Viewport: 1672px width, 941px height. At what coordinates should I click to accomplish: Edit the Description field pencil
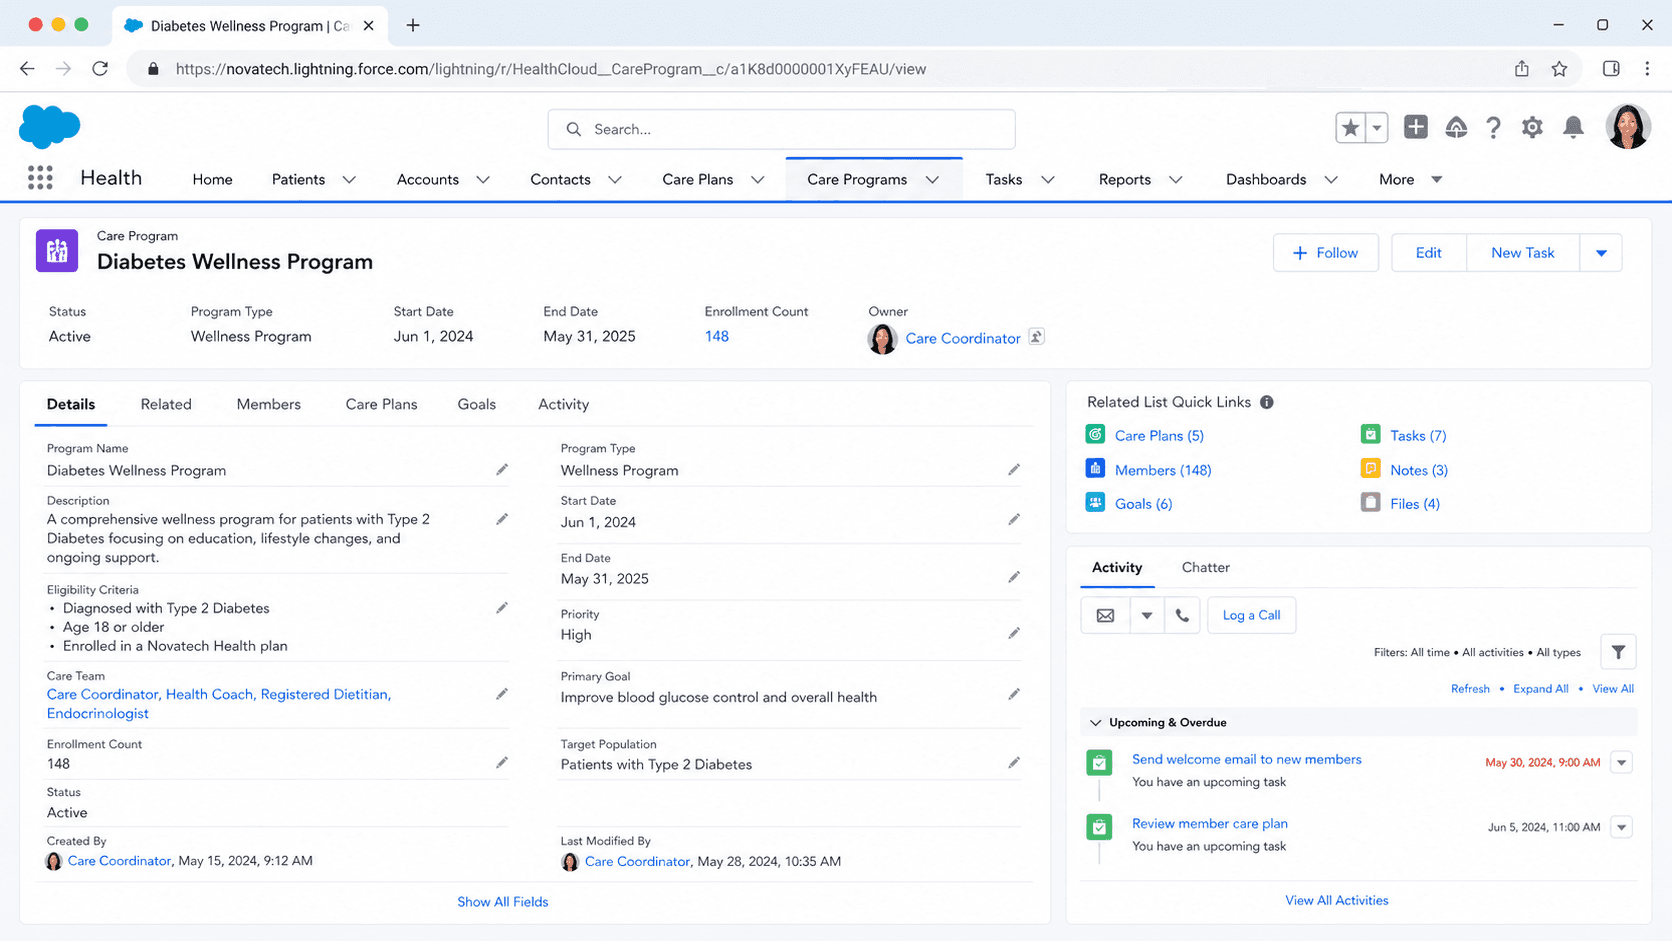click(x=502, y=519)
